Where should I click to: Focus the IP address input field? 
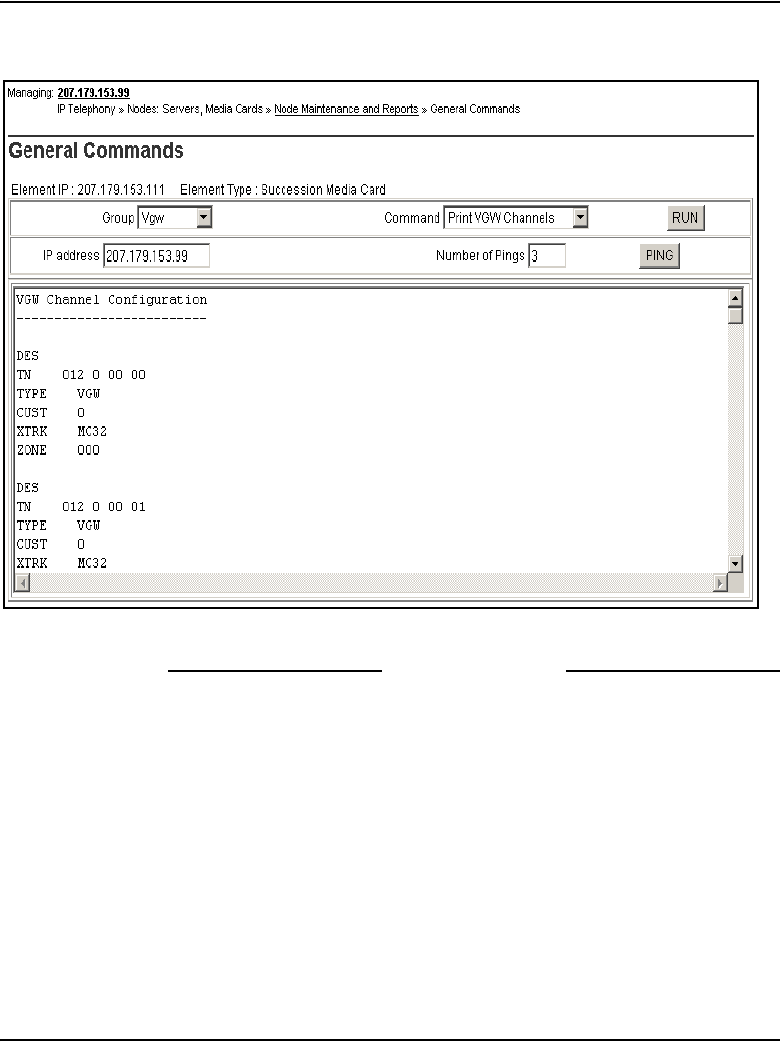[156, 256]
